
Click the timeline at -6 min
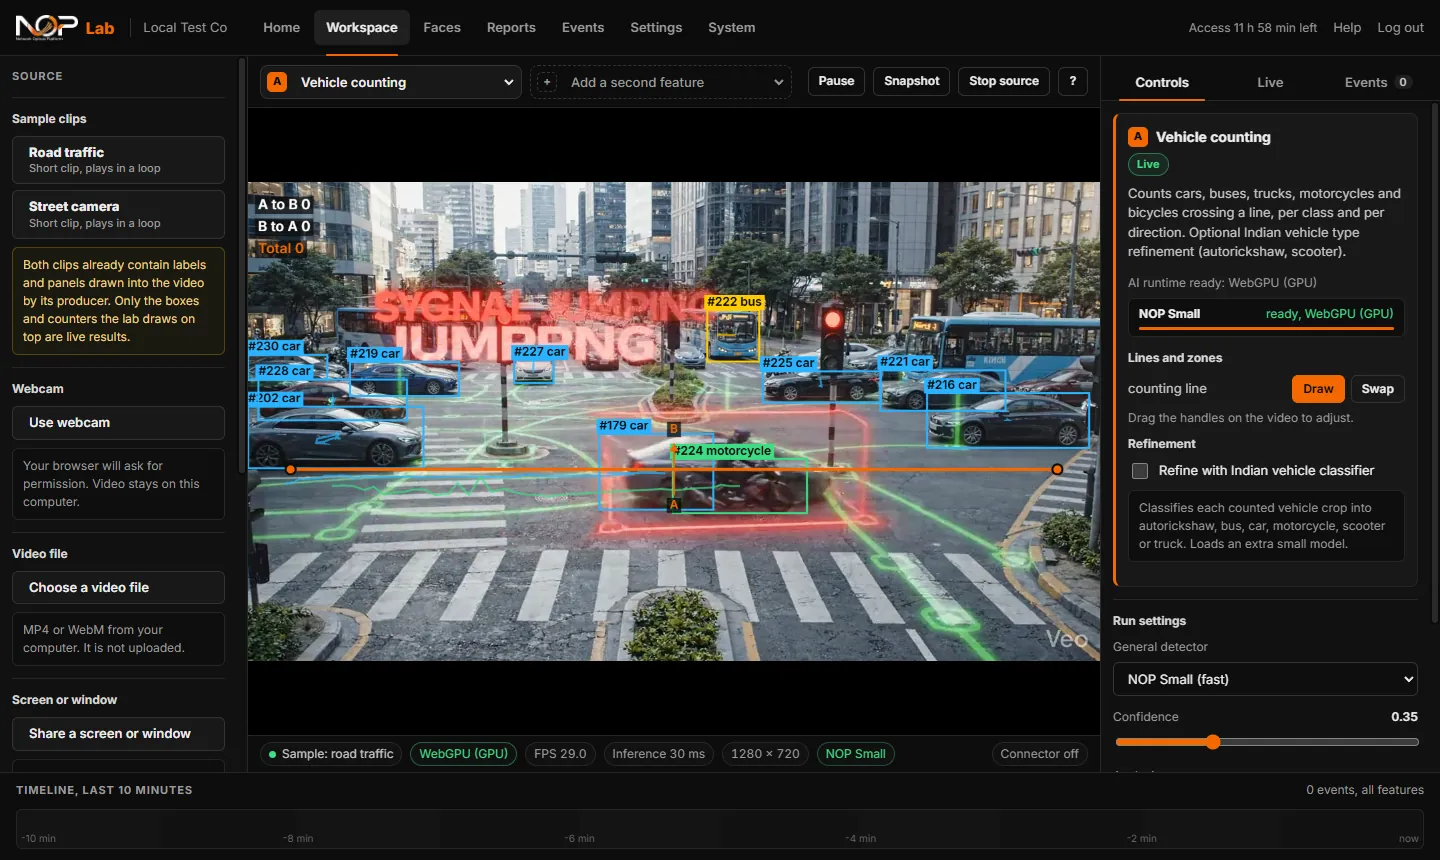click(580, 838)
